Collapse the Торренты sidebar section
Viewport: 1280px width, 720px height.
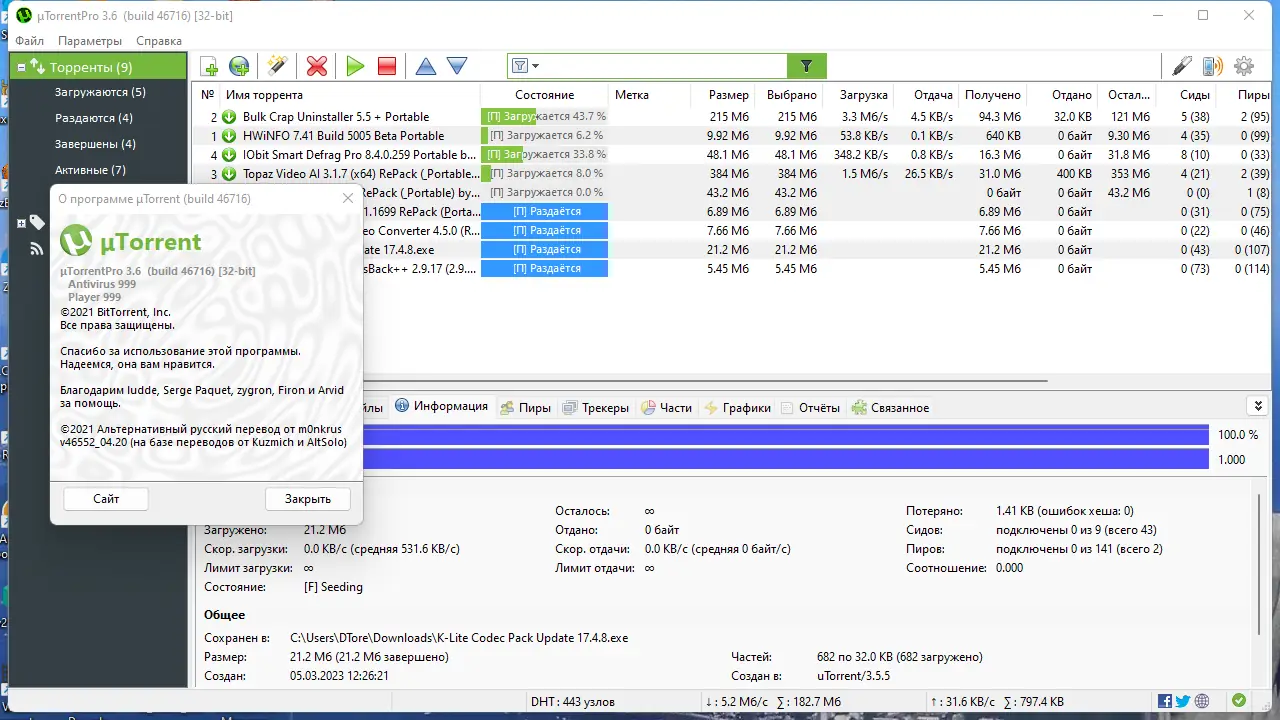[20, 66]
